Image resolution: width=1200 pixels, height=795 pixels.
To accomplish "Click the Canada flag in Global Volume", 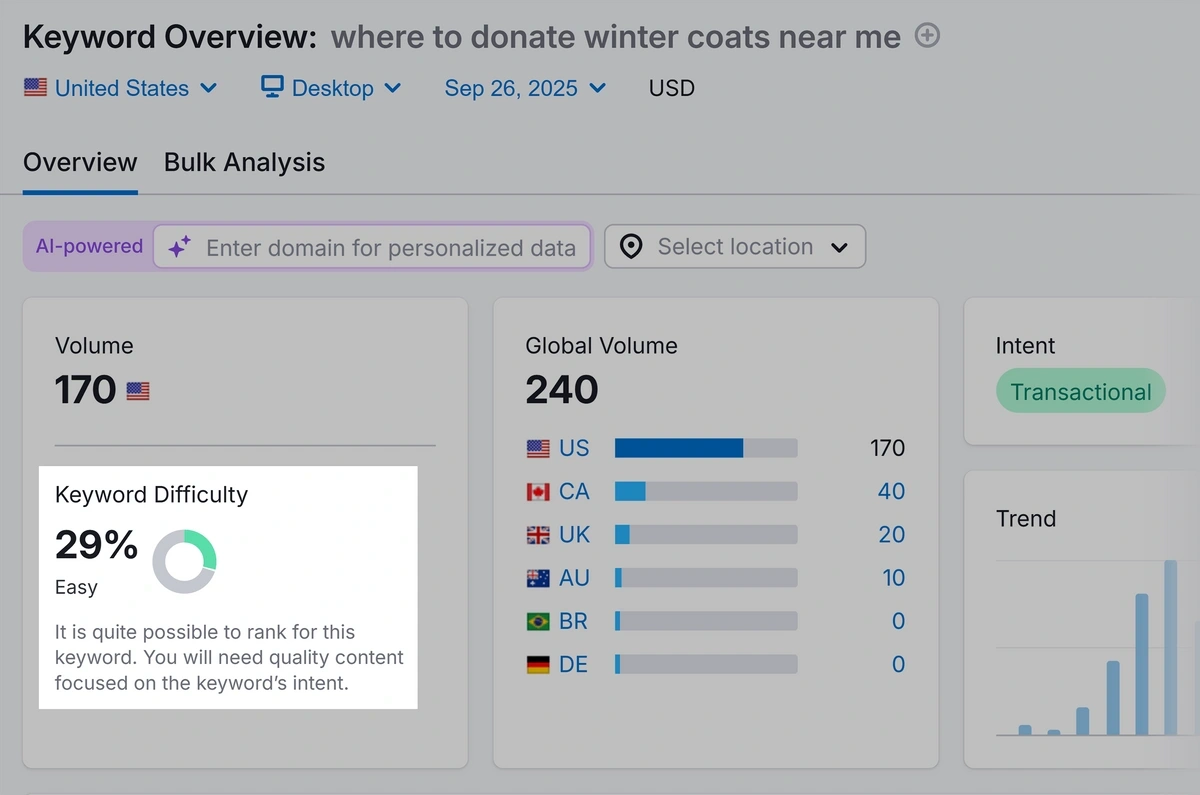I will (x=538, y=492).
